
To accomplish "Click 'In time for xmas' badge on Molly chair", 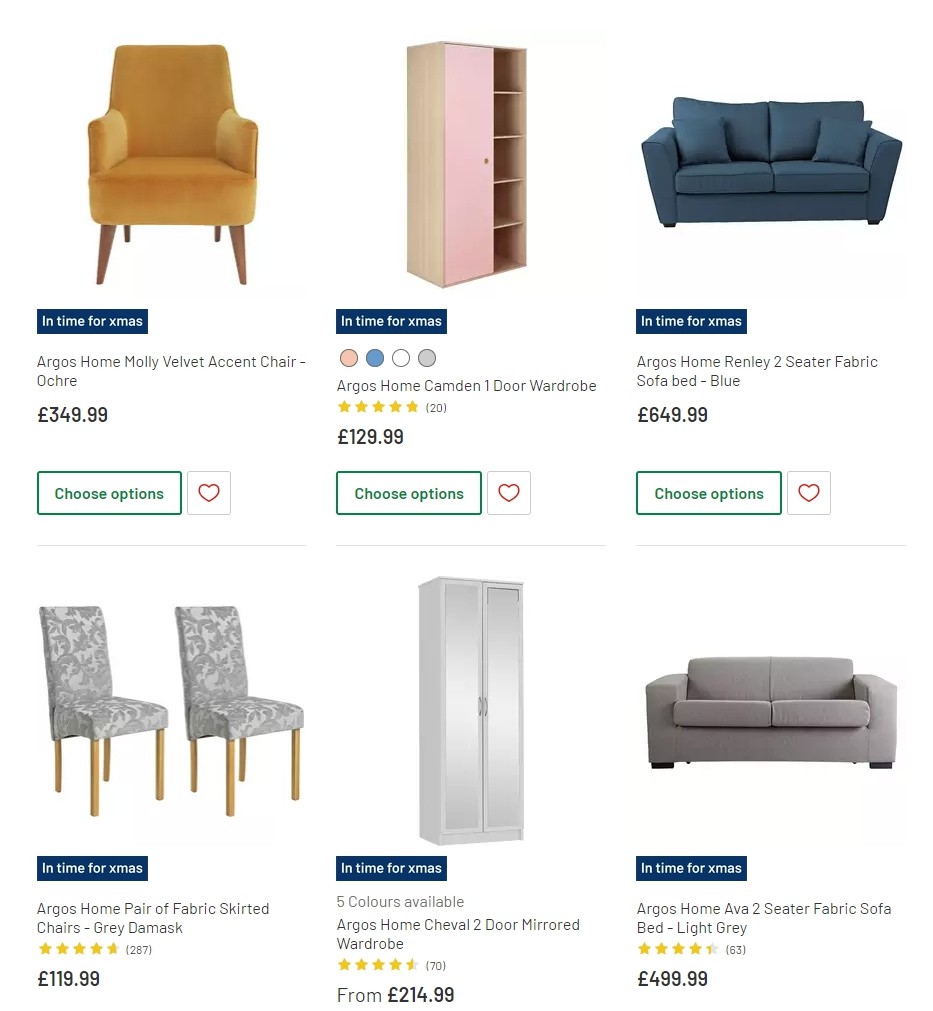I will pos(92,321).
